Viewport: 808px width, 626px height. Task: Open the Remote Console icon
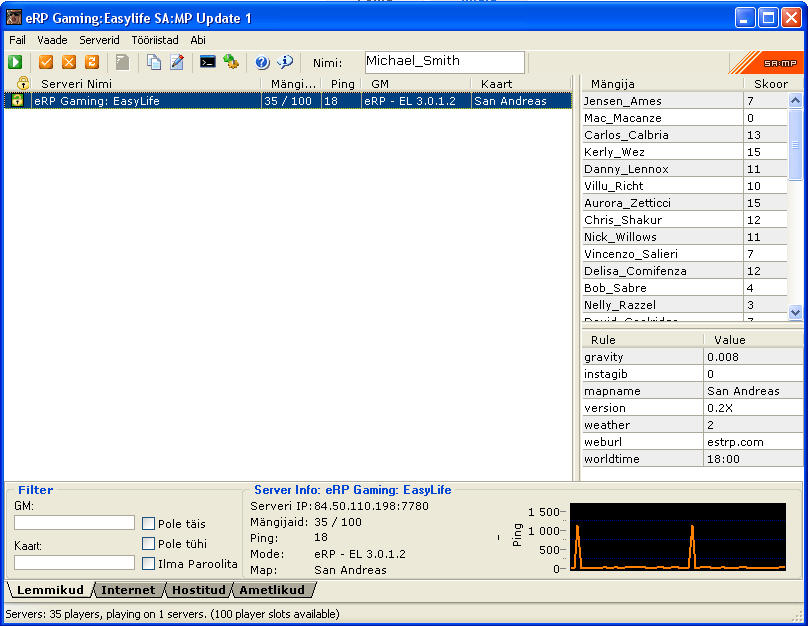pos(208,62)
